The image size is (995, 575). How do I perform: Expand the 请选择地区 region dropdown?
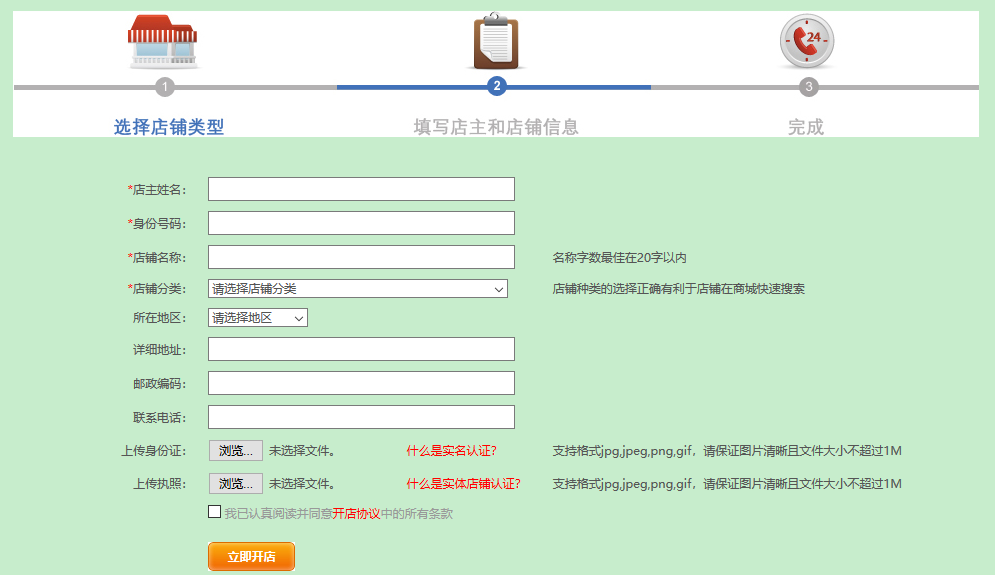tap(258, 318)
